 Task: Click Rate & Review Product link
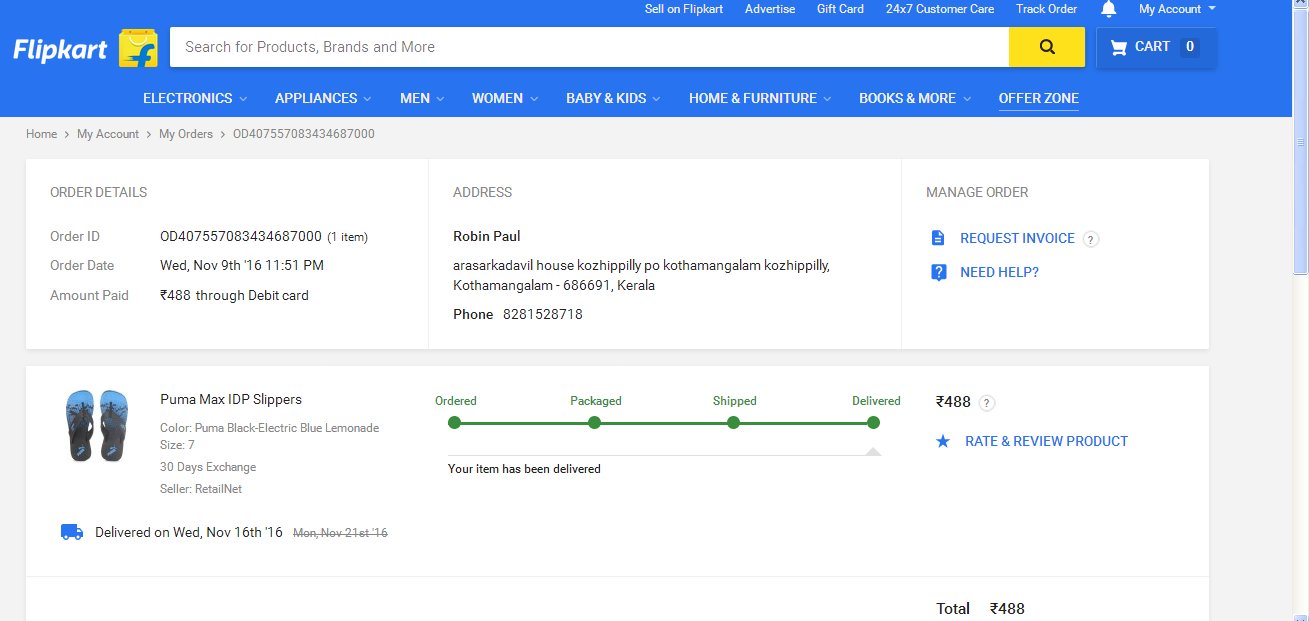tap(1046, 441)
